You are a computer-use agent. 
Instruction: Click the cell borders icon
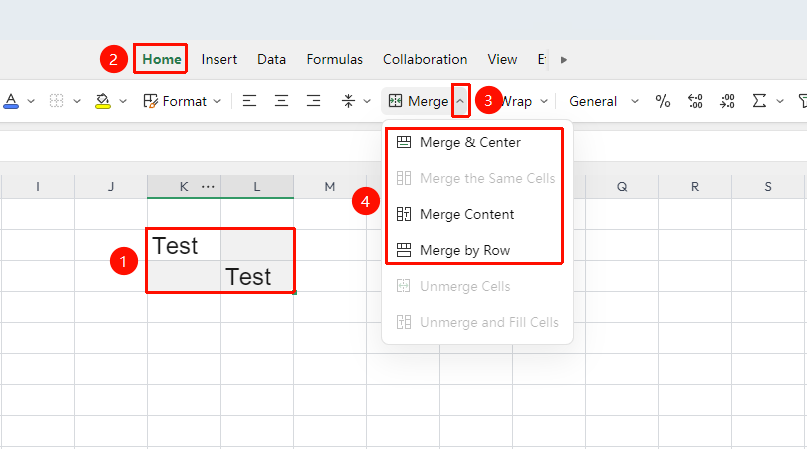click(x=56, y=101)
